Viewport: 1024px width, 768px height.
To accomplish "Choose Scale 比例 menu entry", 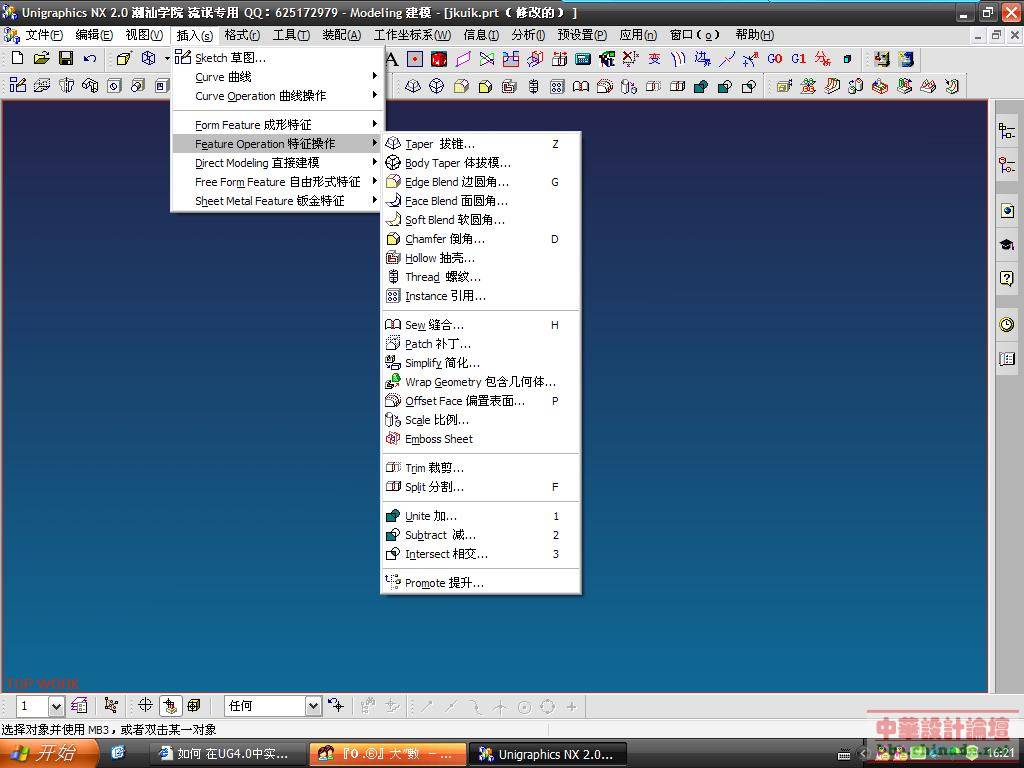I will [x=480, y=420].
